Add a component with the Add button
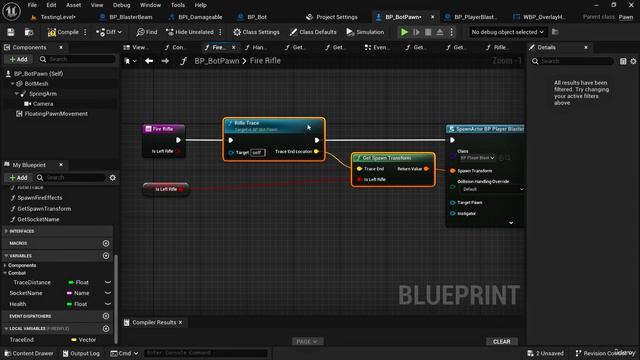This screenshot has height=360, width=640. (x=18, y=59)
